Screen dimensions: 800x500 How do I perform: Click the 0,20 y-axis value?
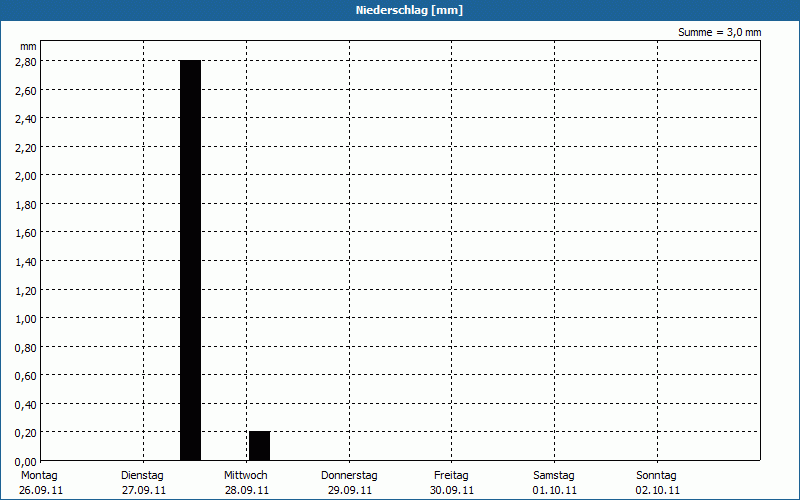(x=26, y=434)
